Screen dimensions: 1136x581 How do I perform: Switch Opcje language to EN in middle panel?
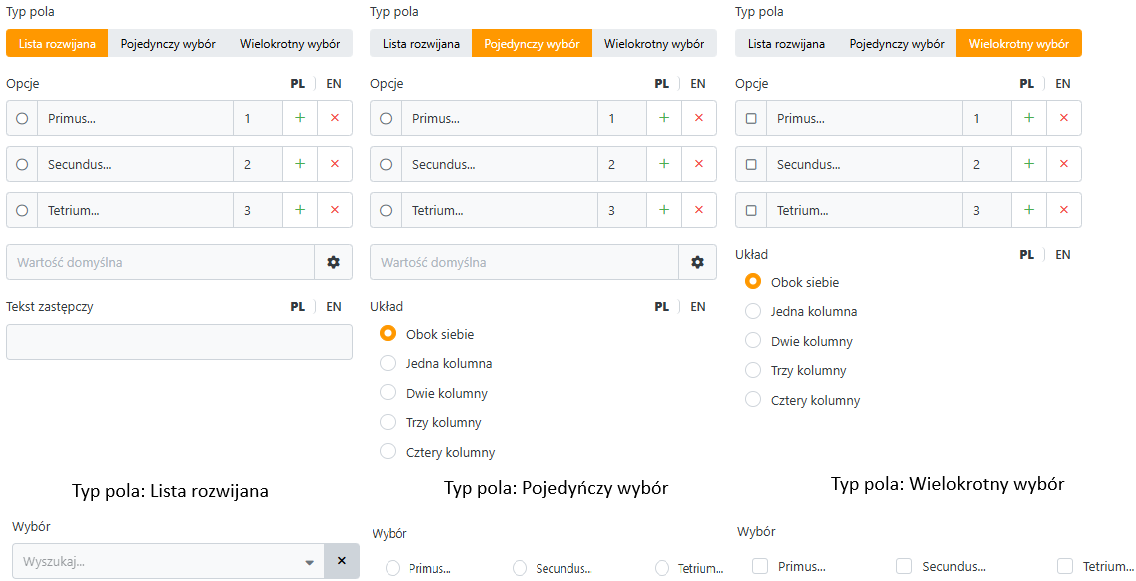[698, 83]
